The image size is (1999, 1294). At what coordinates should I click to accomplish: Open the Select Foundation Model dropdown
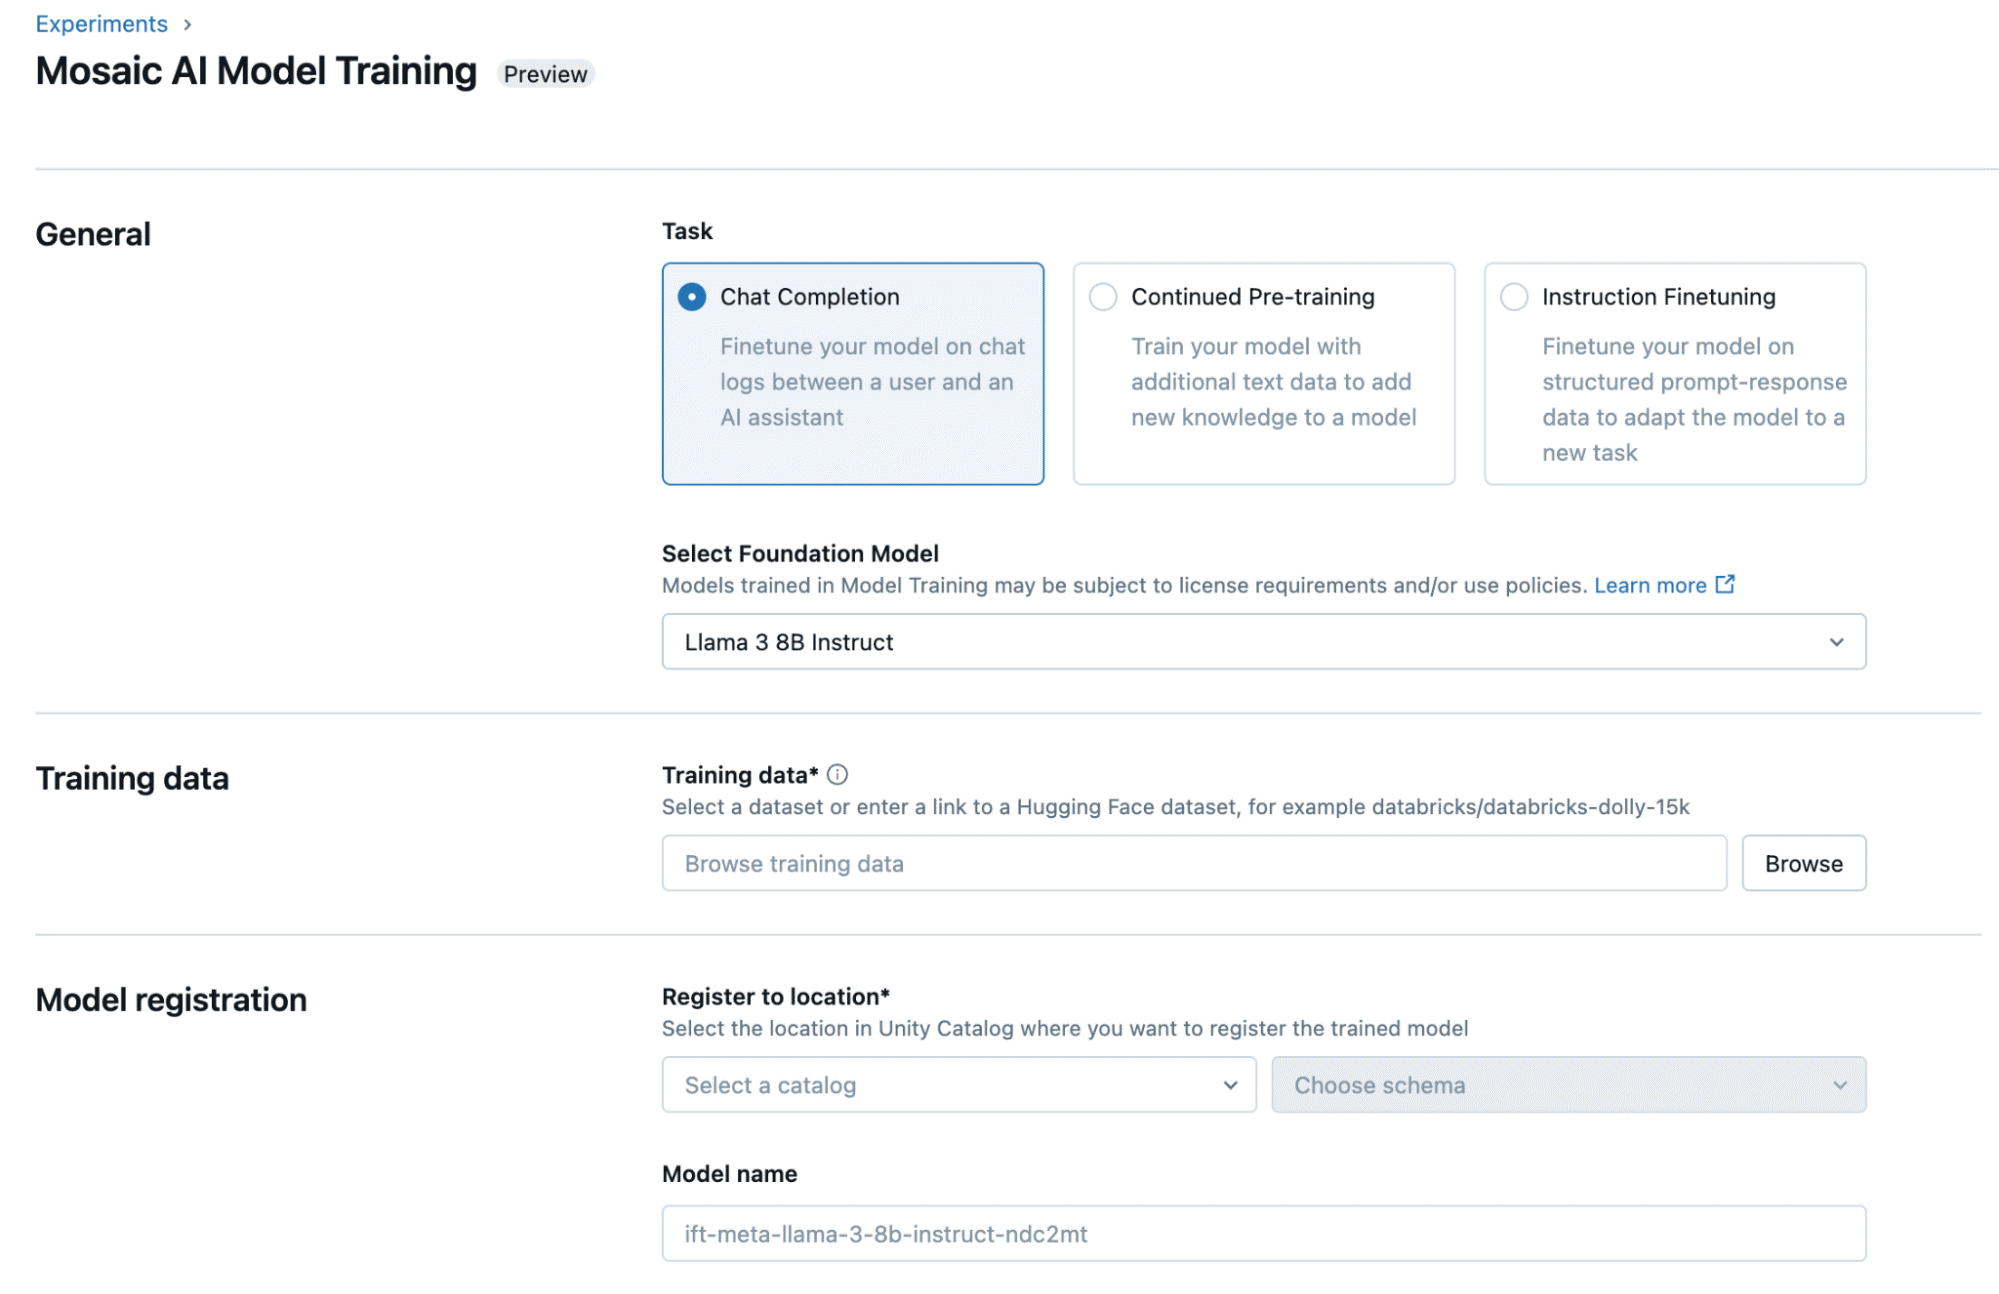click(1263, 641)
